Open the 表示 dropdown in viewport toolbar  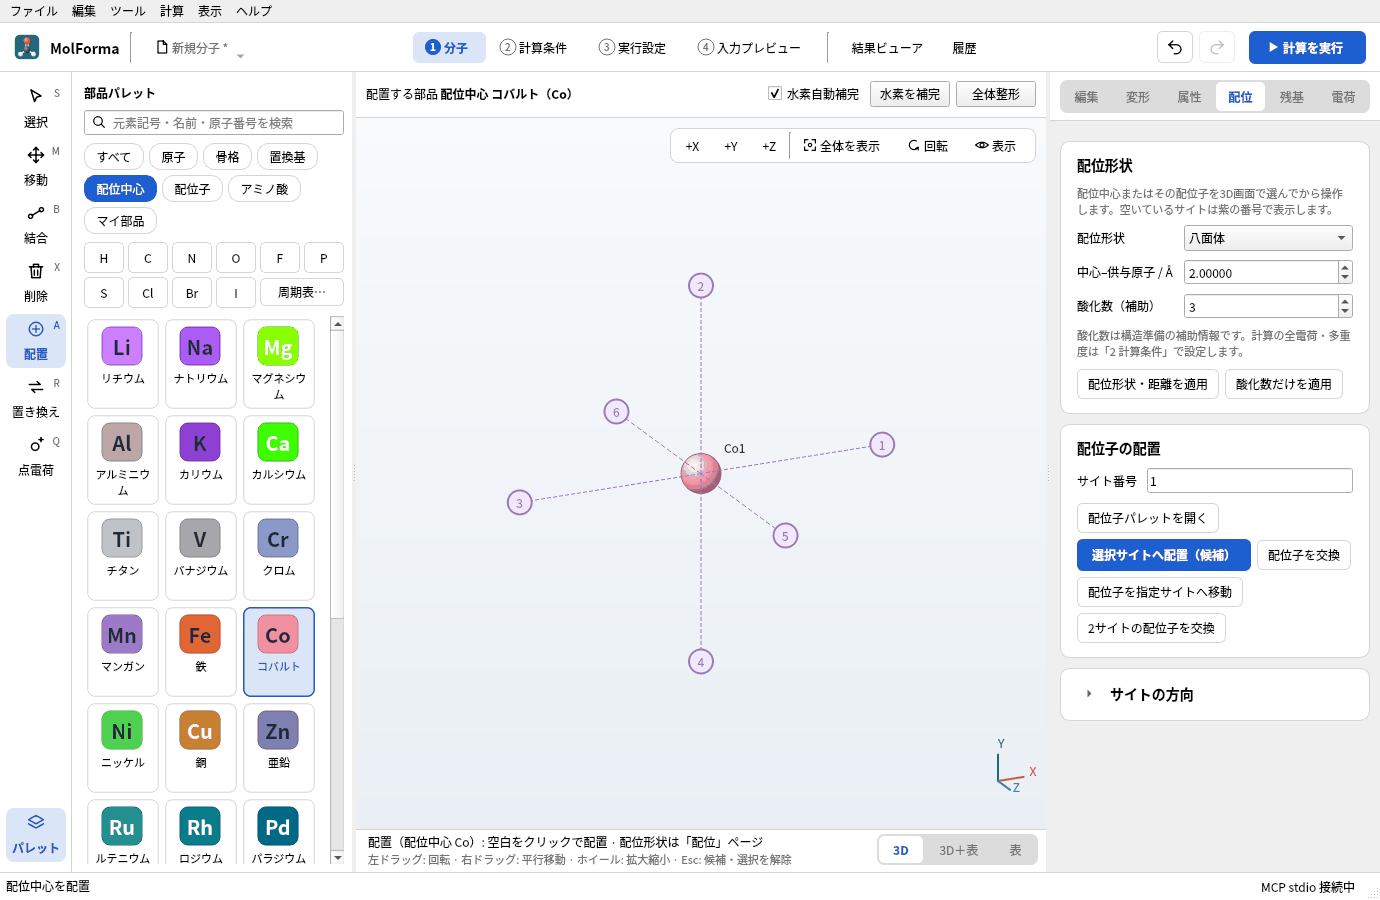pos(996,146)
